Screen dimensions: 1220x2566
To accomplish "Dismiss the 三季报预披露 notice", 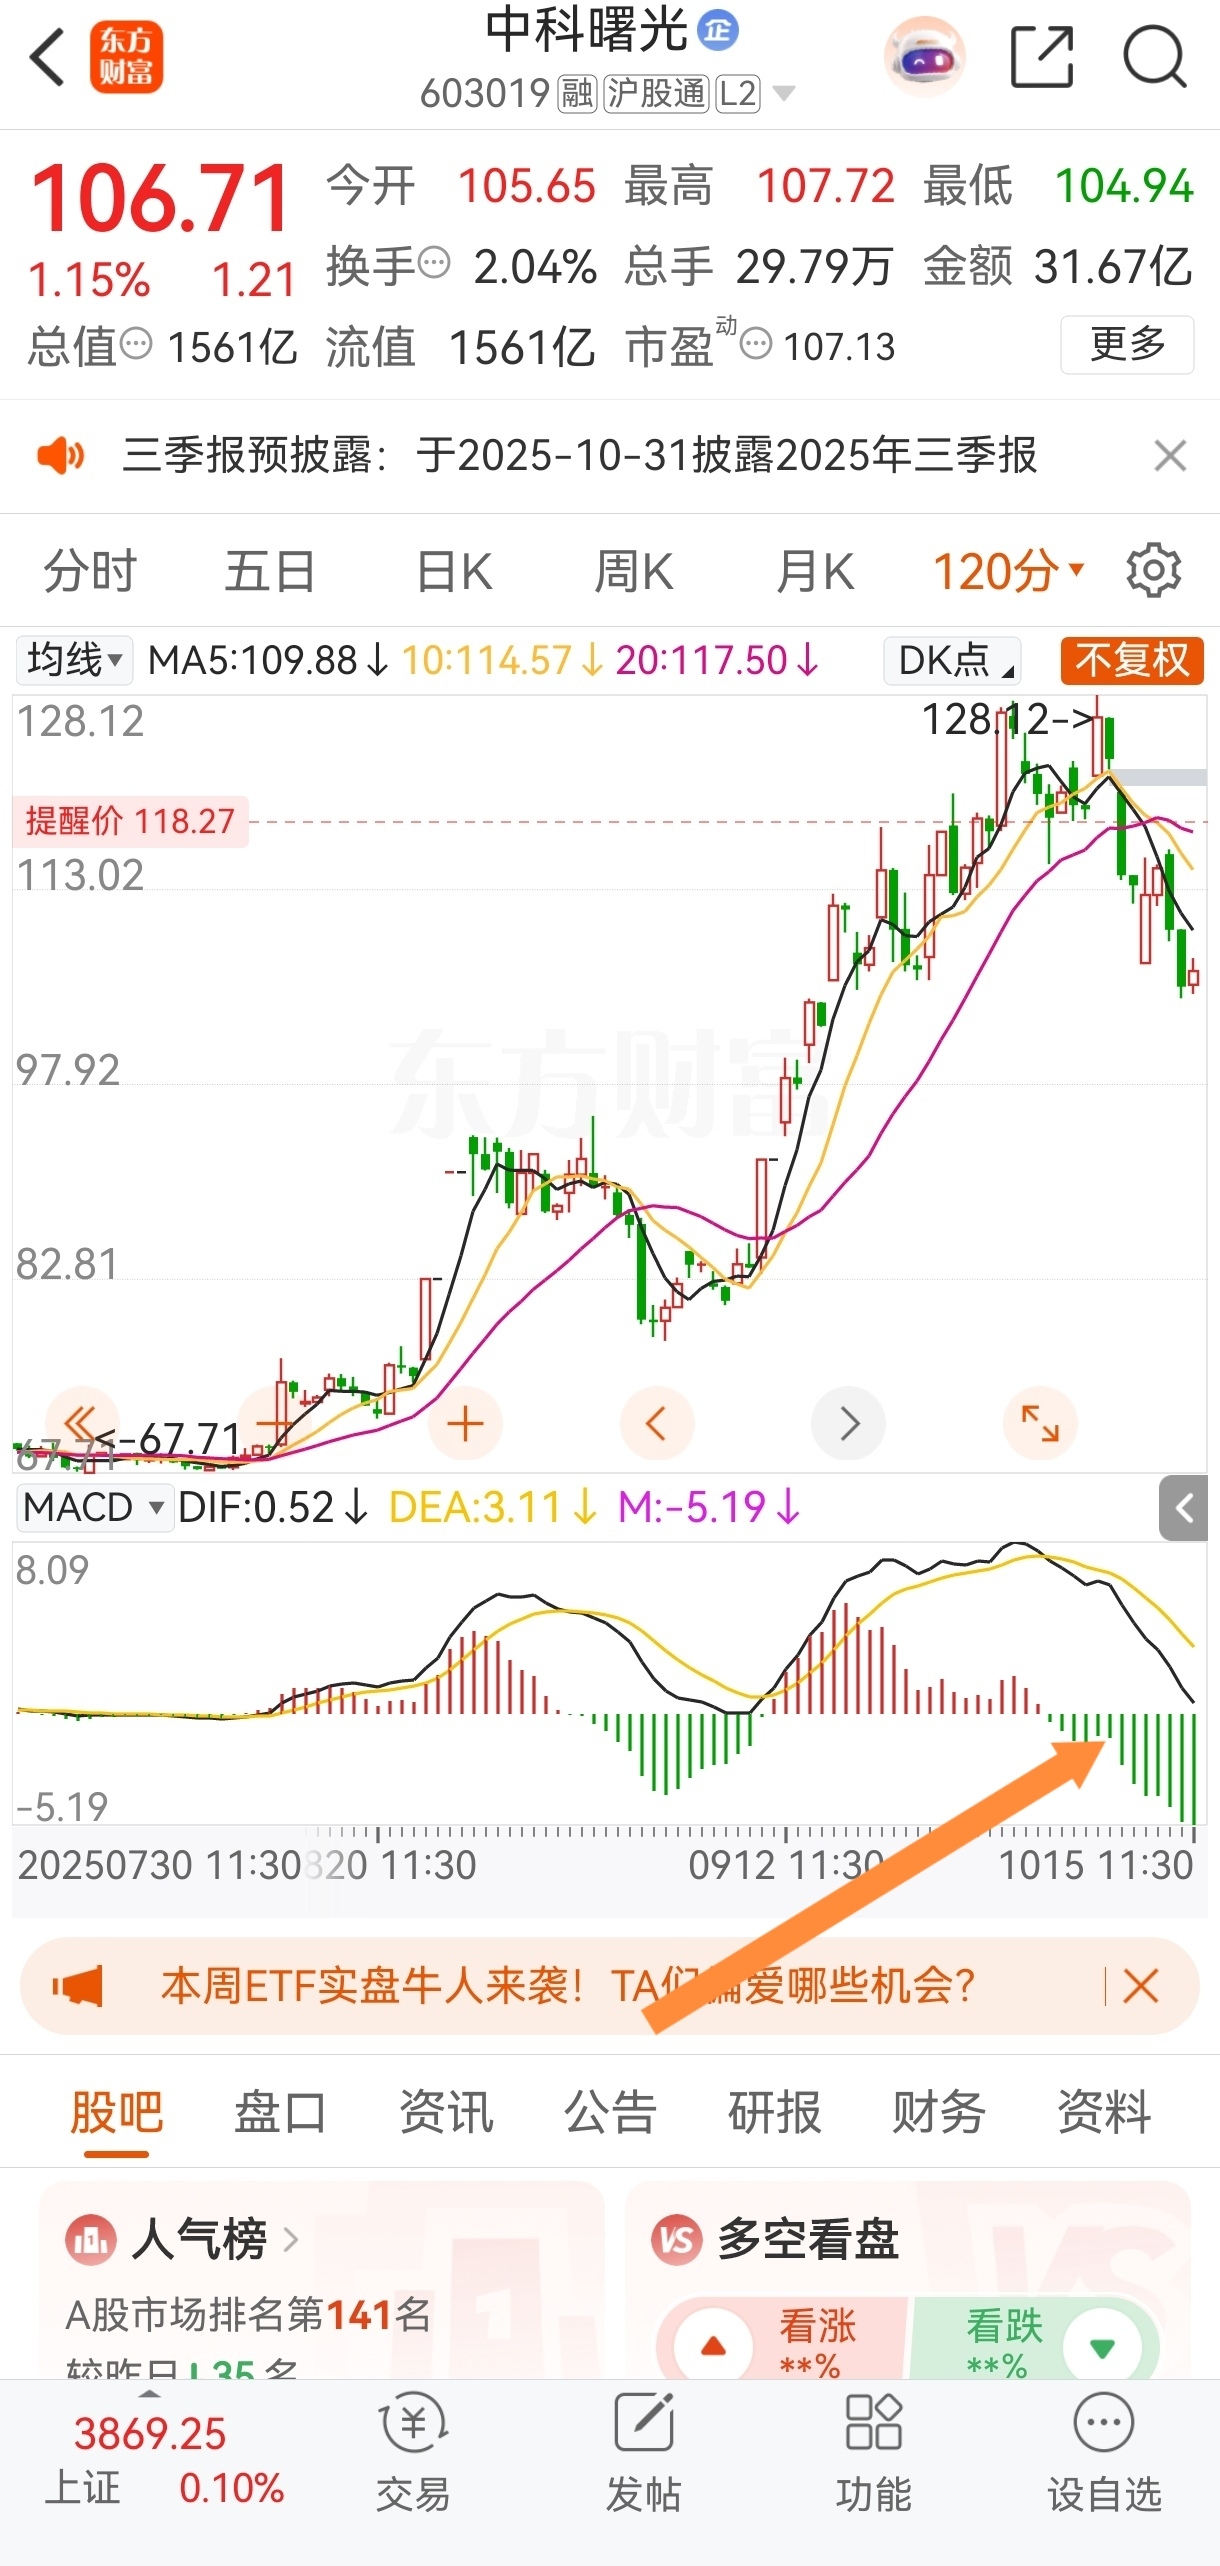I will [1169, 456].
